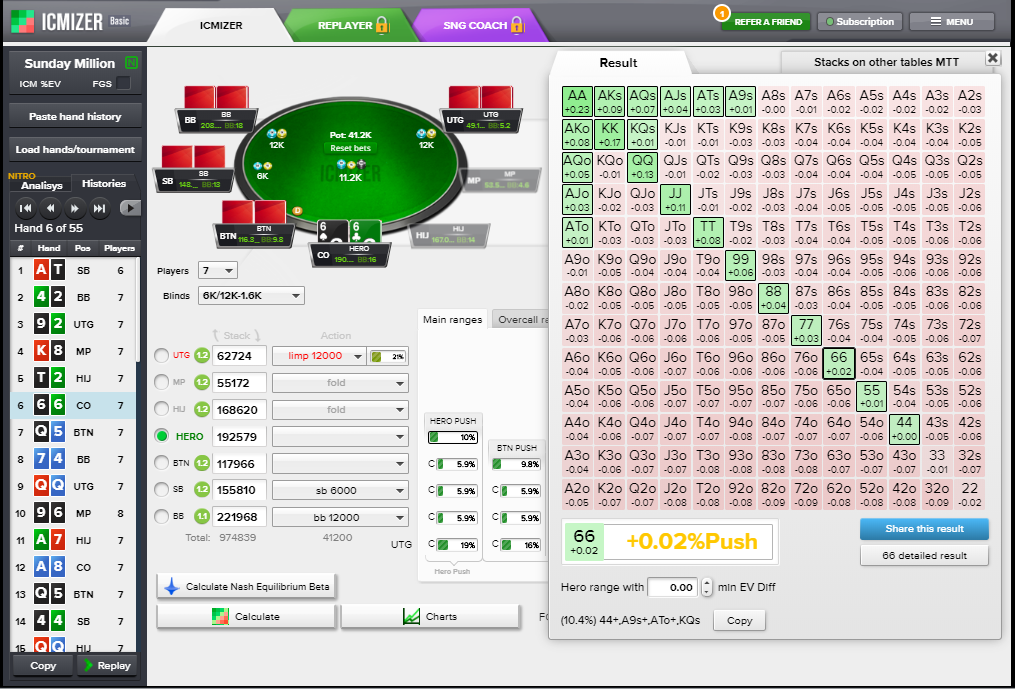Jump to the first hand in Histories
1015x689 pixels.
[x=26, y=209]
